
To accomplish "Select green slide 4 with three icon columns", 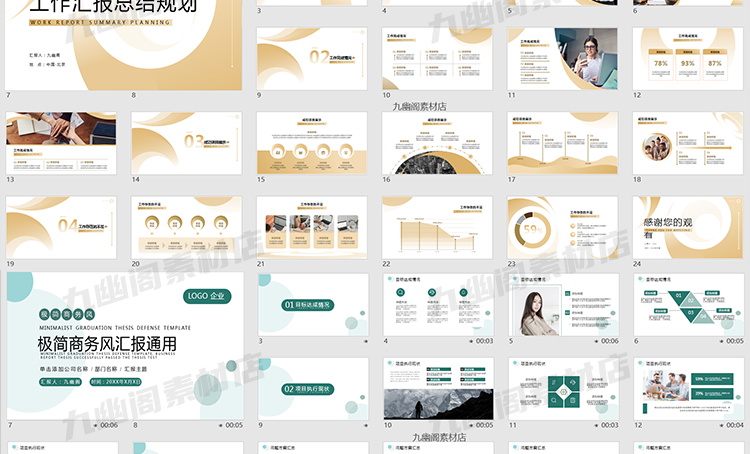I will pos(439,305).
